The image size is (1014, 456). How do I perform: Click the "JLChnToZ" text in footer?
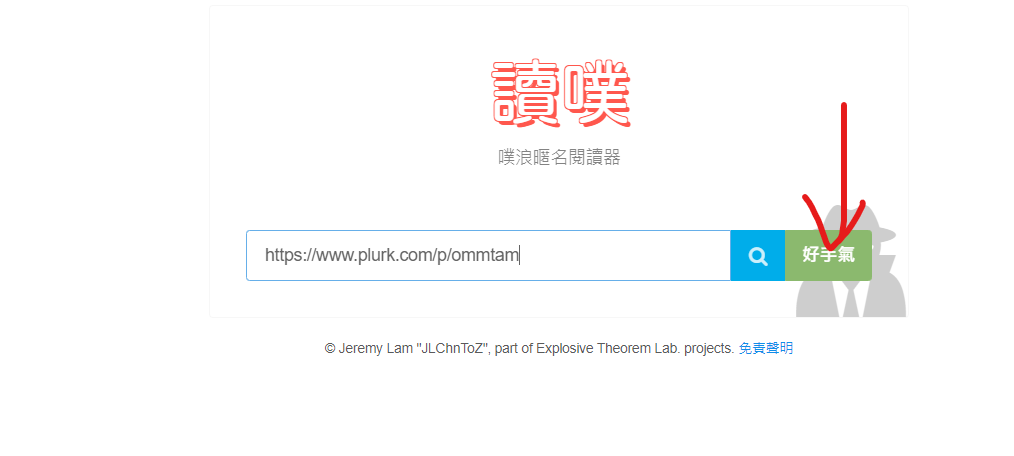pos(452,349)
